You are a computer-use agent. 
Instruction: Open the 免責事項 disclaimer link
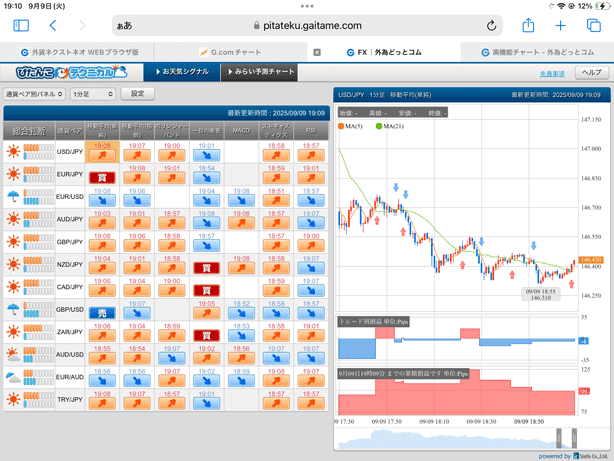pyautogui.click(x=552, y=73)
